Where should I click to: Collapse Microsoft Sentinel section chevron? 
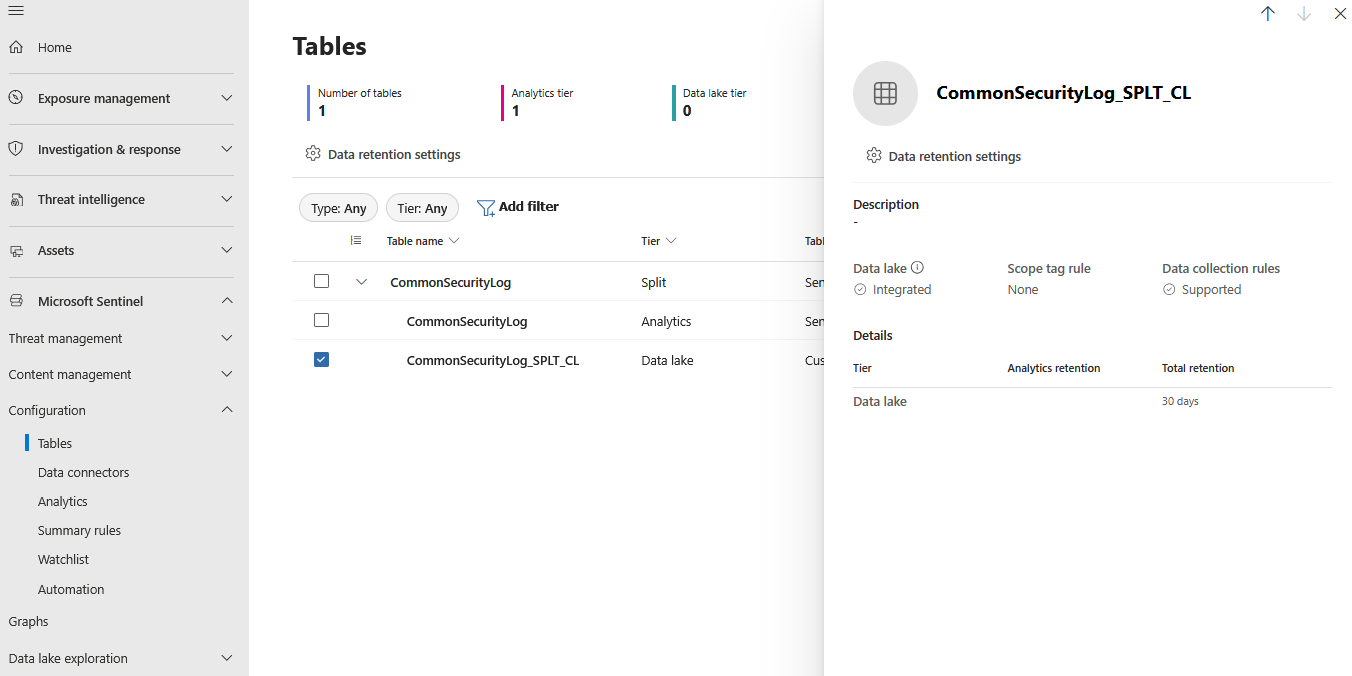pyautogui.click(x=227, y=301)
